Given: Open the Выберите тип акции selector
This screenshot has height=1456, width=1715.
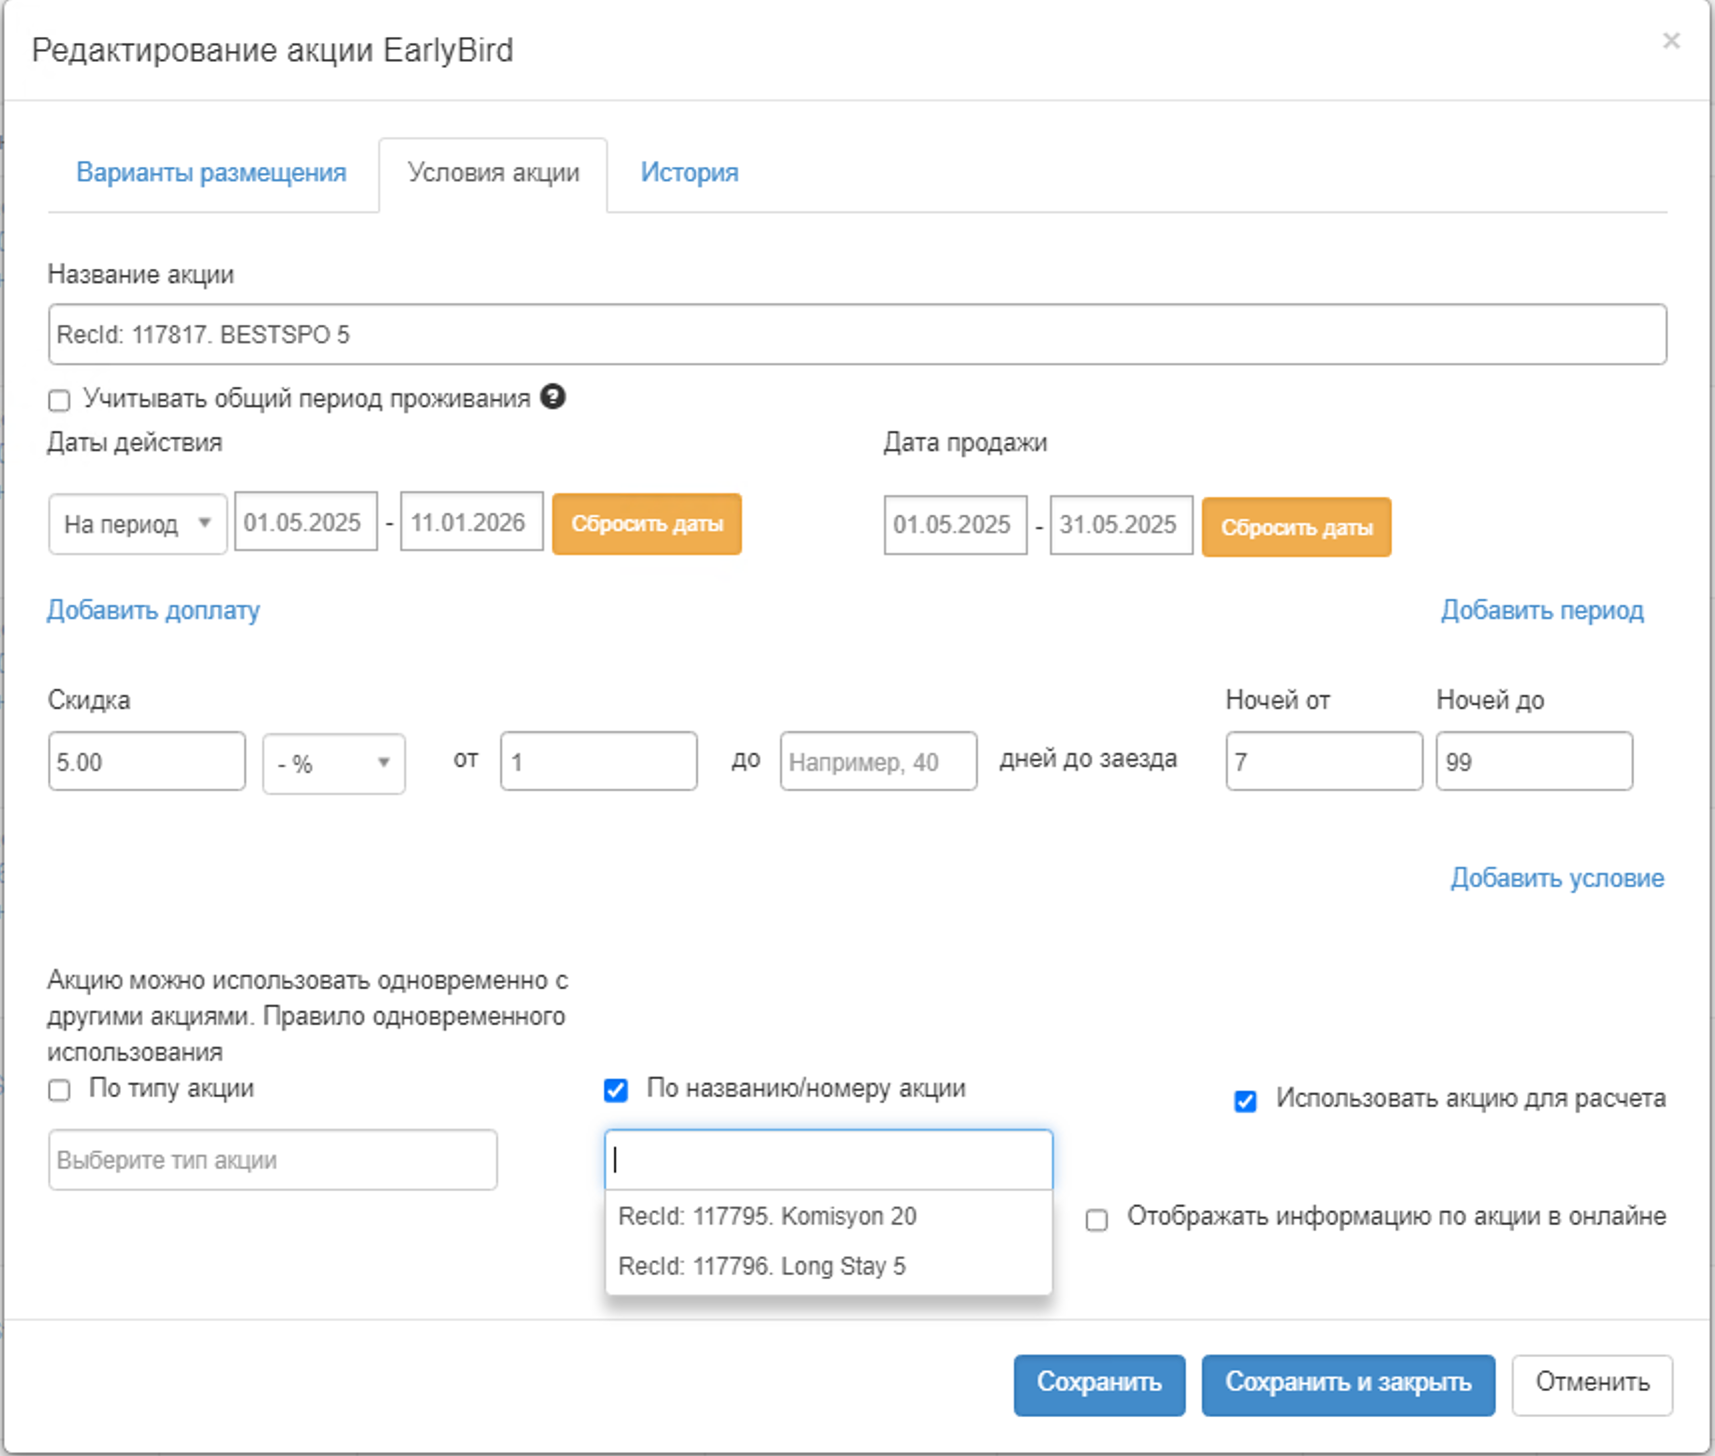Looking at the screenshot, I should tap(272, 1160).
